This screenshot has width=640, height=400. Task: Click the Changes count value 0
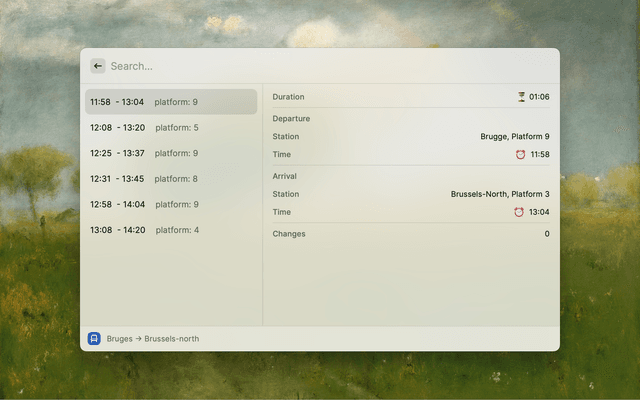(x=546, y=234)
